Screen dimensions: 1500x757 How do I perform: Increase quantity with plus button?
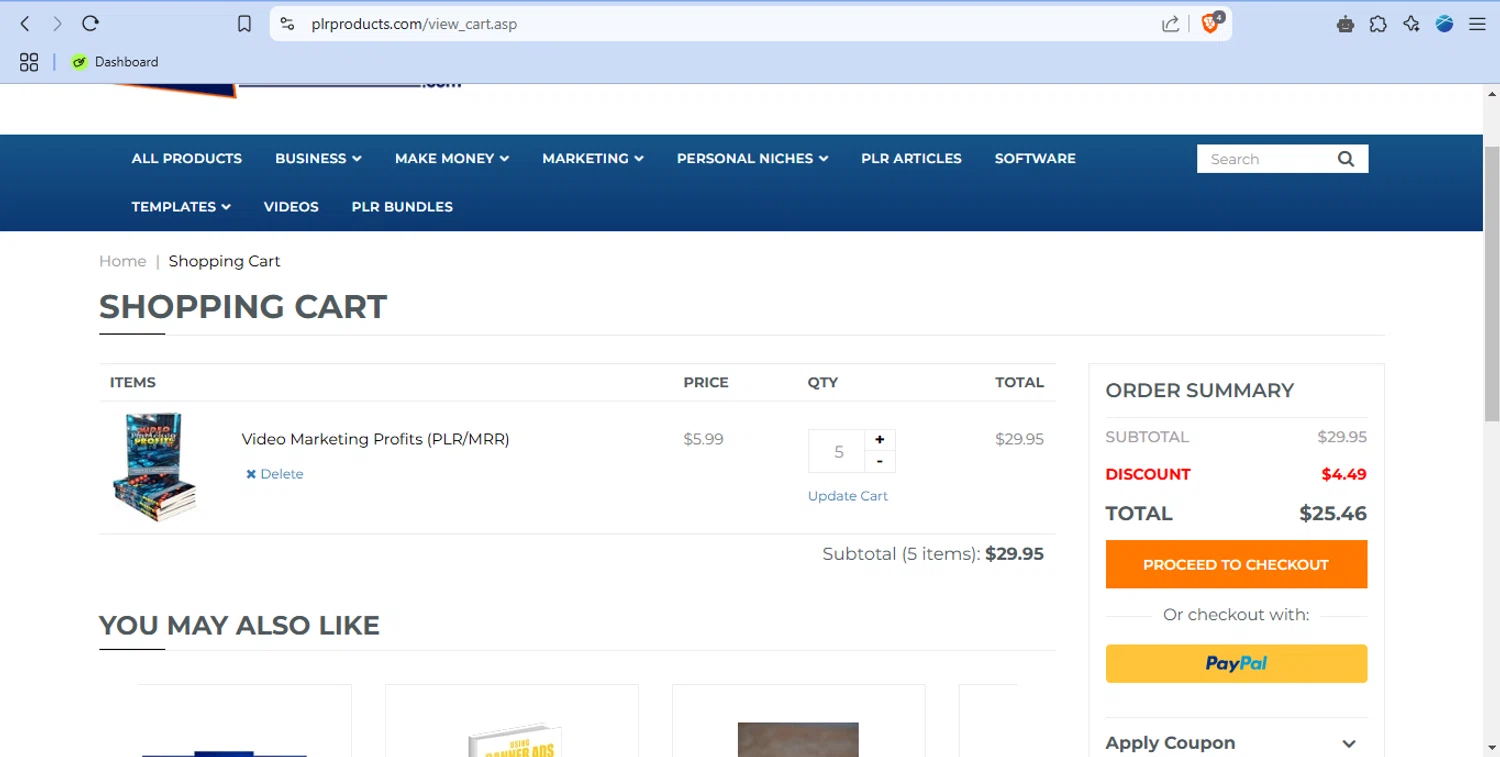[x=880, y=440]
